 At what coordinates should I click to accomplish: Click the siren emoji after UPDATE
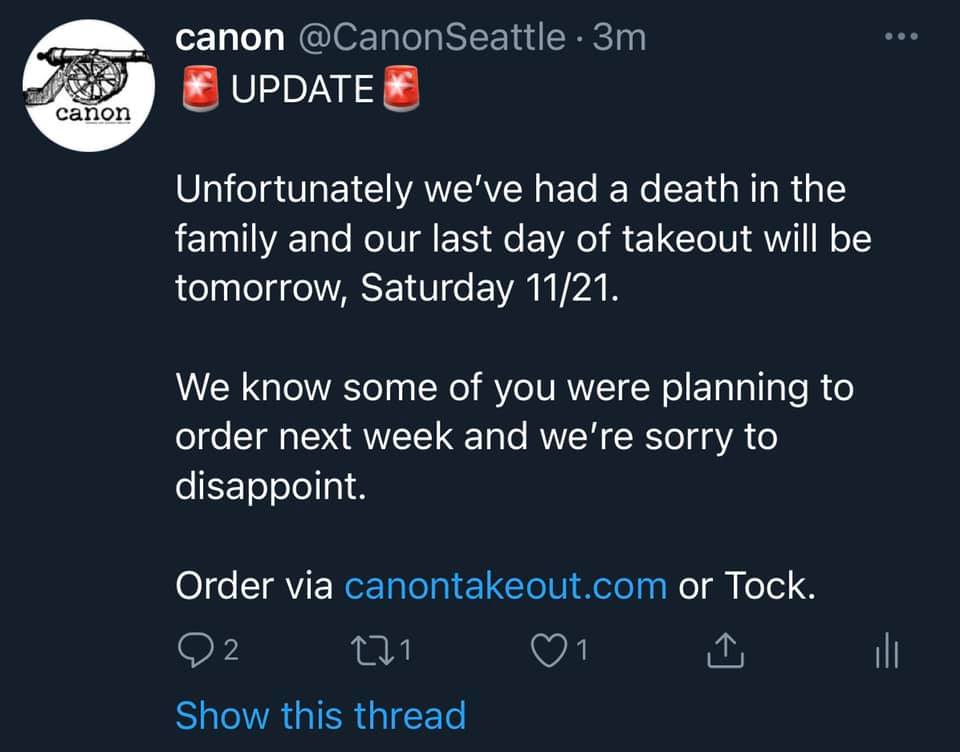tap(401, 89)
